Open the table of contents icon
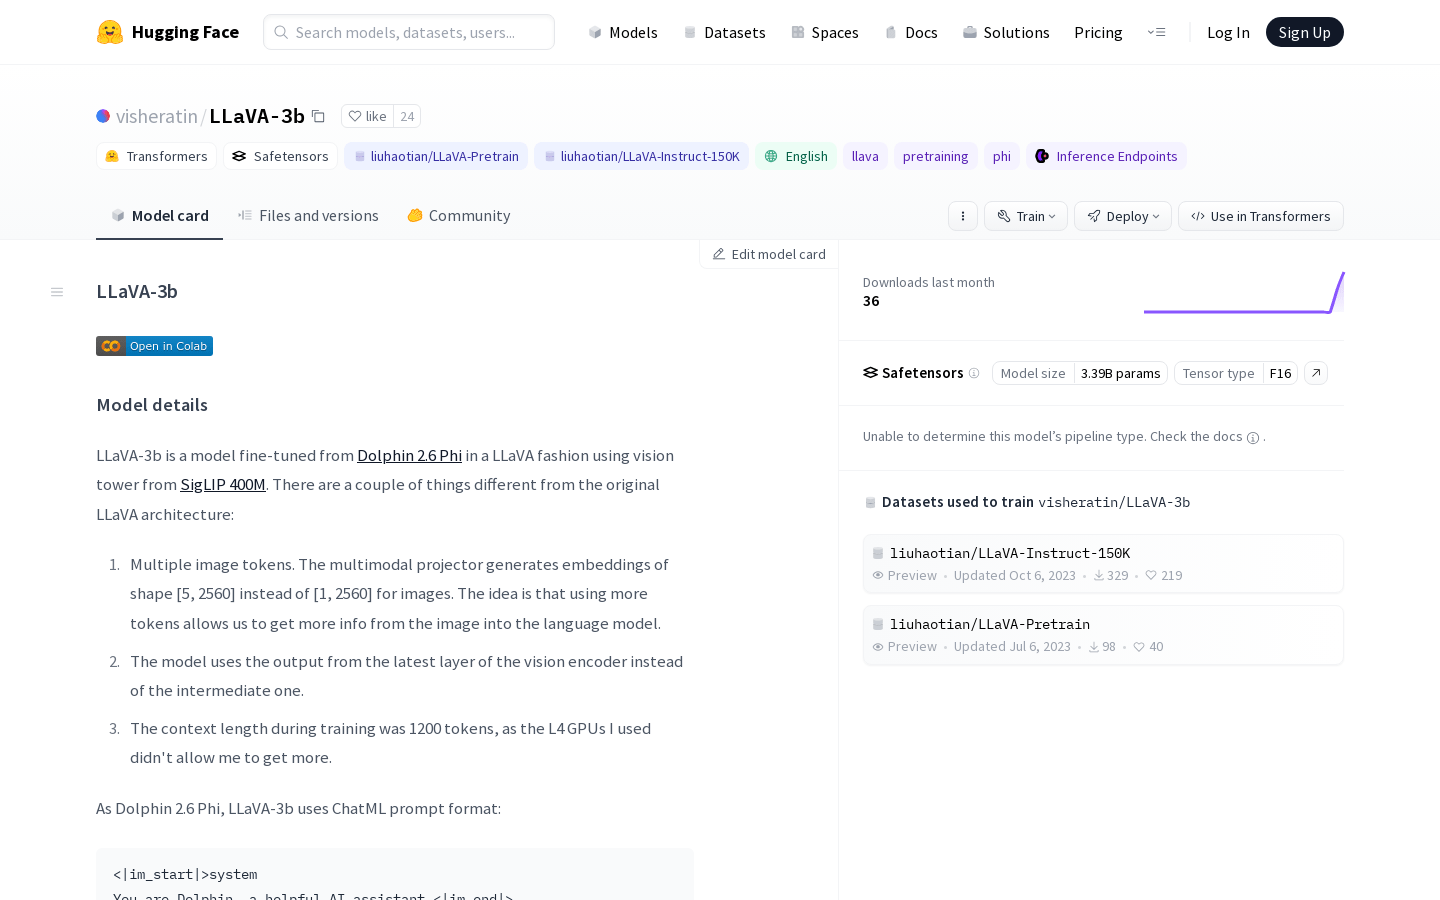Image resolution: width=1440 pixels, height=900 pixels. 57,292
